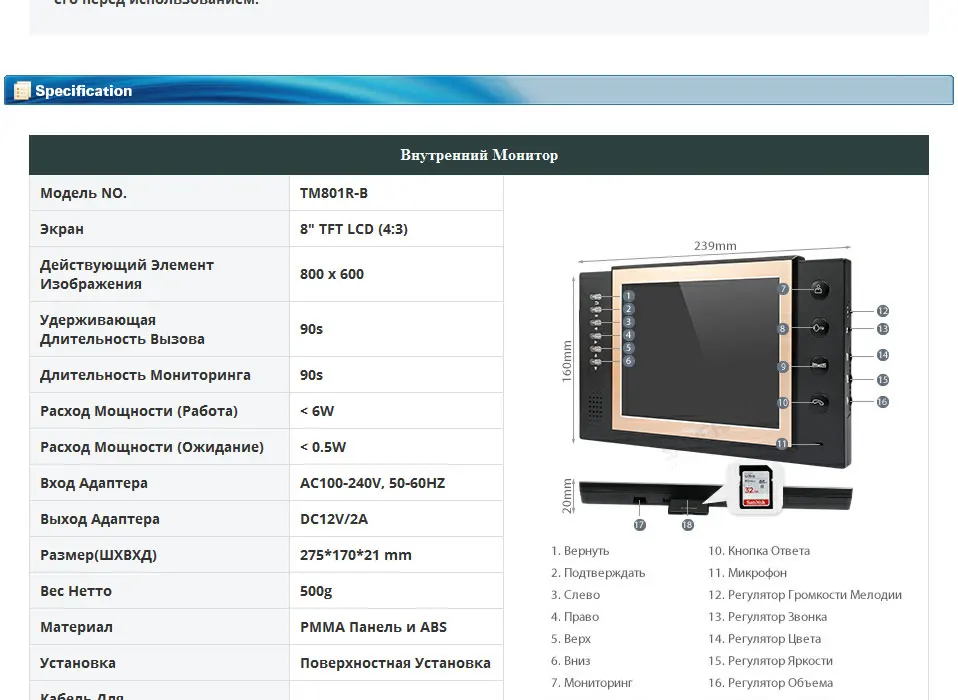Click the Расход Мощности (Ожидание) label
The height and width of the screenshot is (700, 958).
coord(152,447)
